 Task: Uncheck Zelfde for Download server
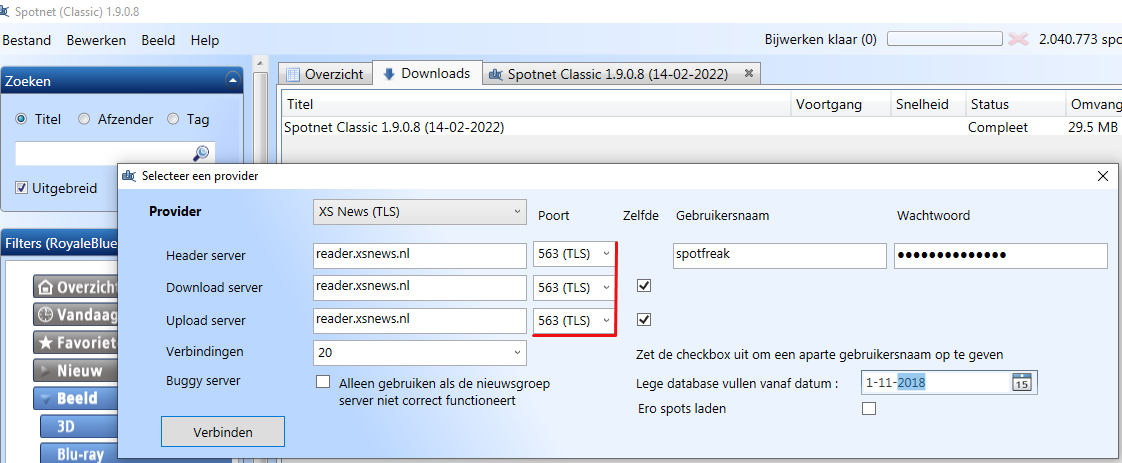click(644, 286)
